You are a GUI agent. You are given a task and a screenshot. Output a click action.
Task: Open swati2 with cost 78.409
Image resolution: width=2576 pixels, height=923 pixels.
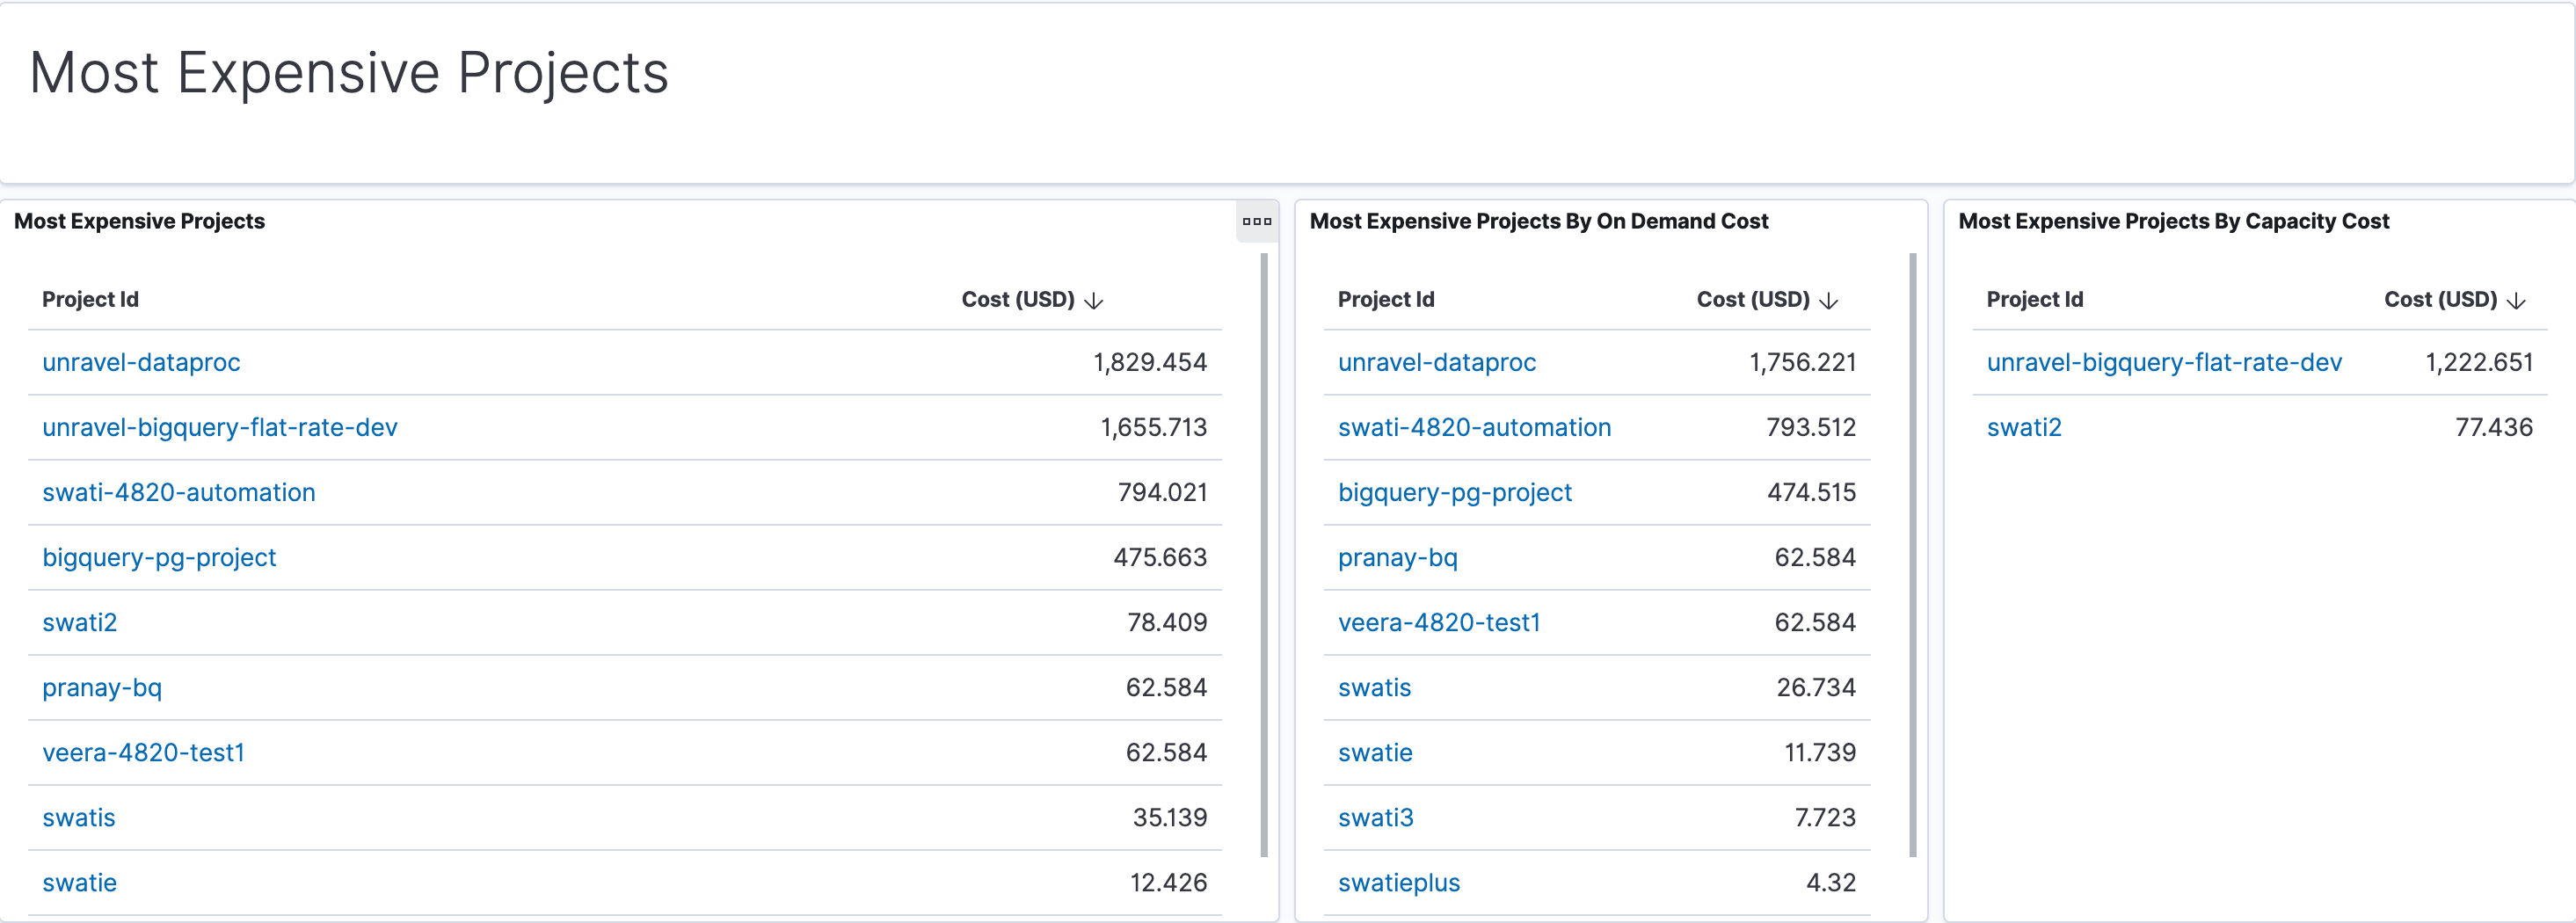[80, 622]
